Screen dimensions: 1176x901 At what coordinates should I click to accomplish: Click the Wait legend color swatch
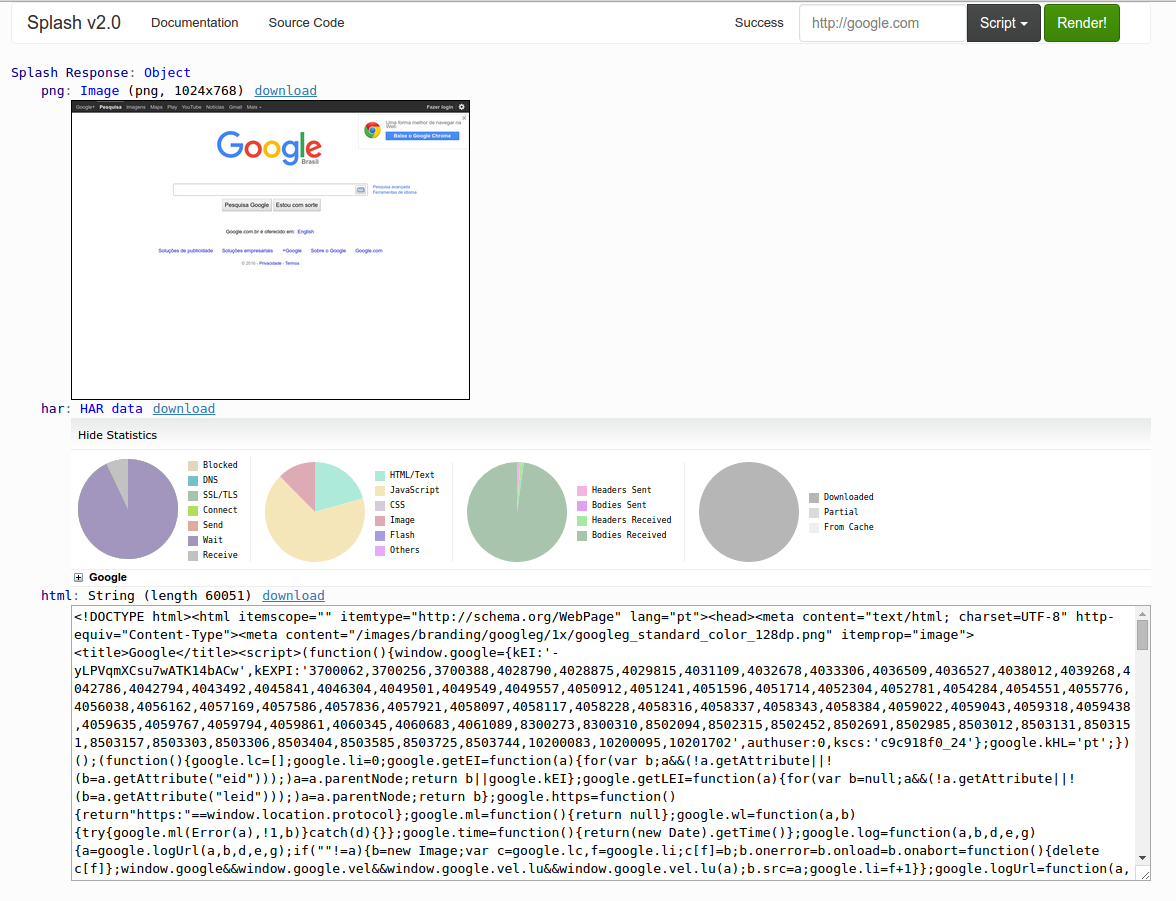pyautogui.click(x=193, y=540)
